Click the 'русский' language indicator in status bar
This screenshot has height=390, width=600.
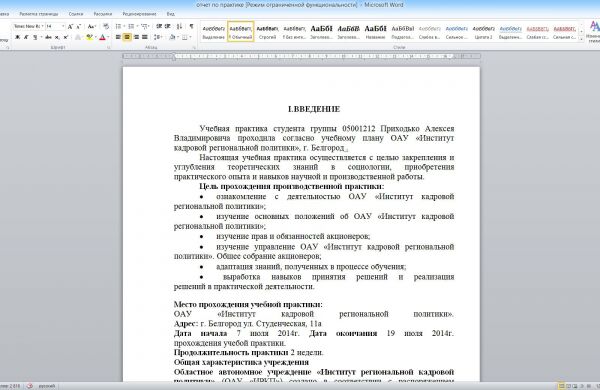(47, 386)
